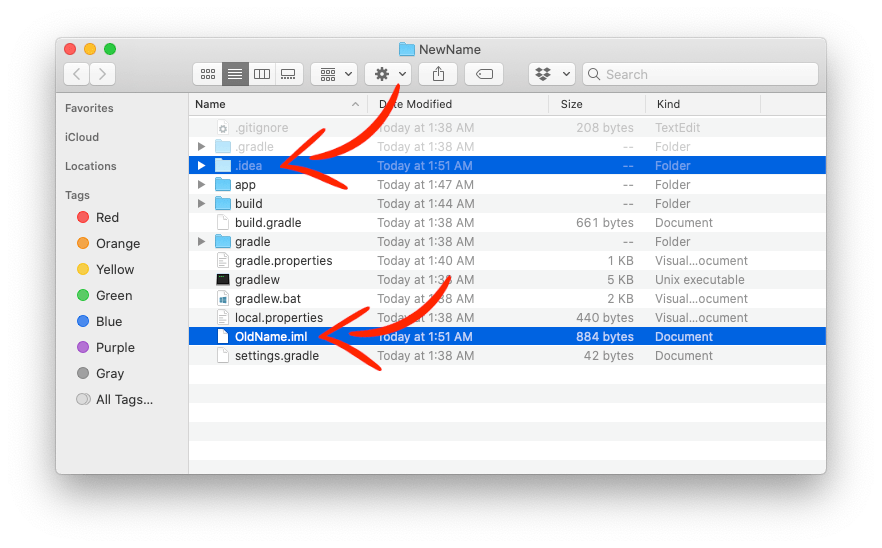
Task: Click the Favorites sidebar heading
Action: (89, 108)
